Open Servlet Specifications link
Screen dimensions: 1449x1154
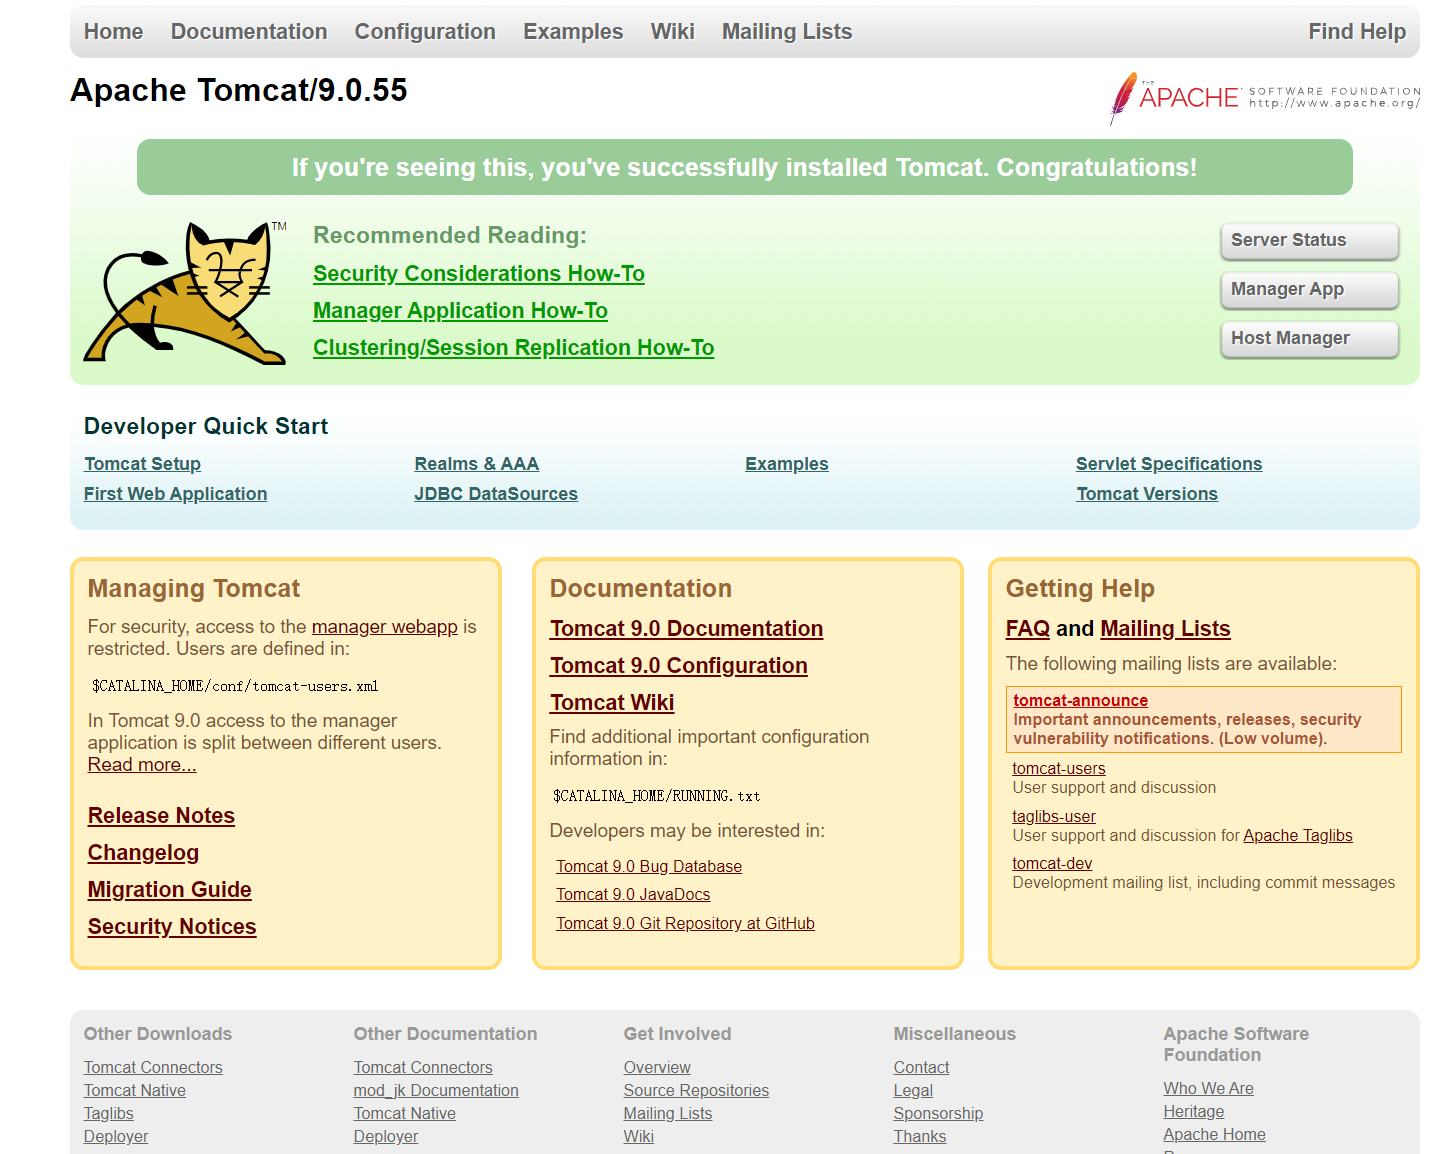click(x=1168, y=464)
